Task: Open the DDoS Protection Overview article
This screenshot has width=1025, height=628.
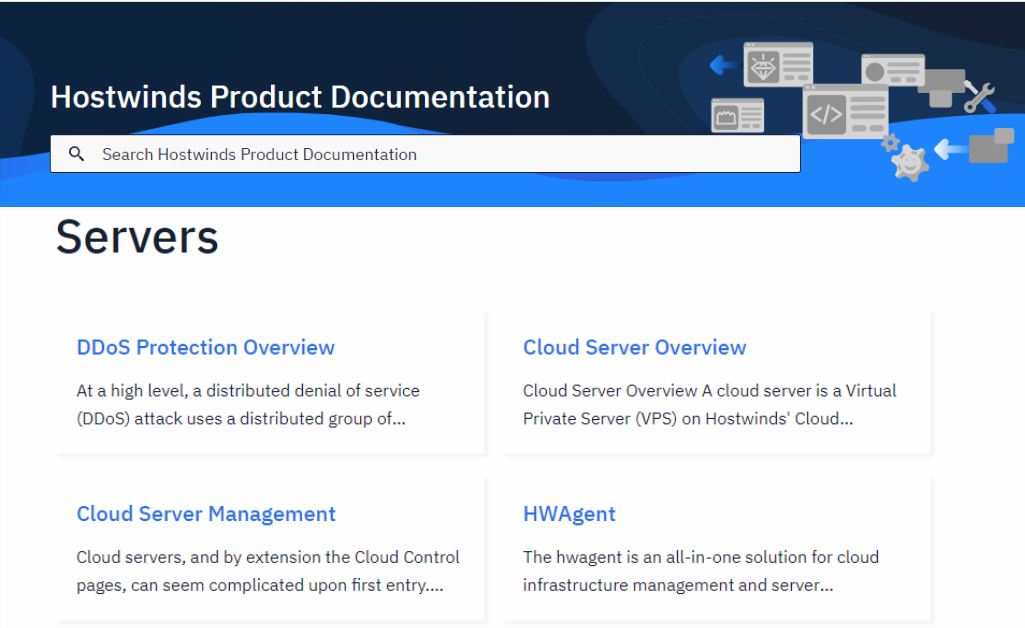Action: 205,347
